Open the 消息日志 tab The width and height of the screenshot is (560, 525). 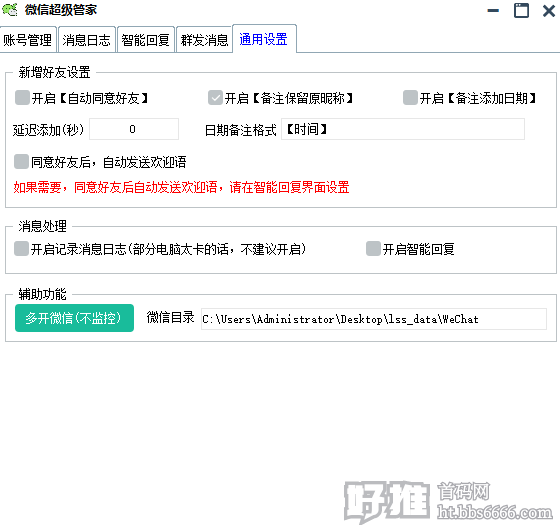coord(87,40)
